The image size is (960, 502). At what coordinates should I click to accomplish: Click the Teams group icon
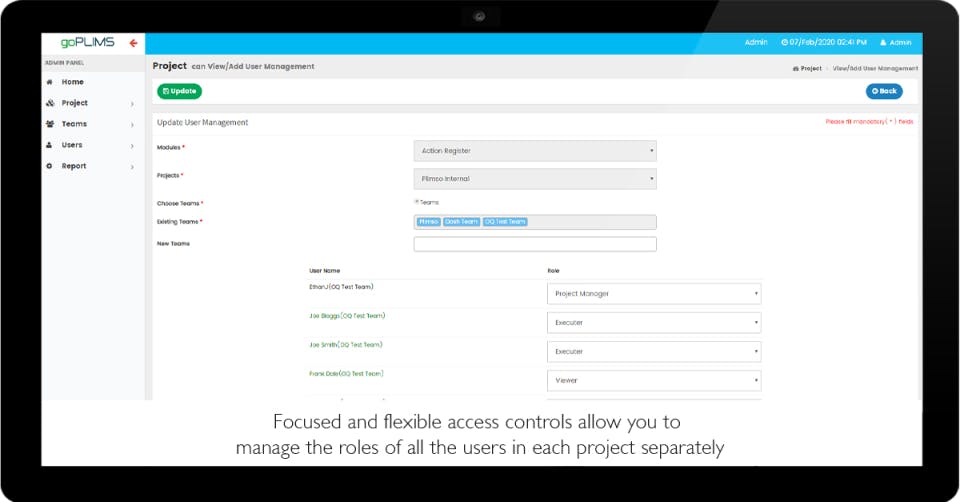pos(50,124)
